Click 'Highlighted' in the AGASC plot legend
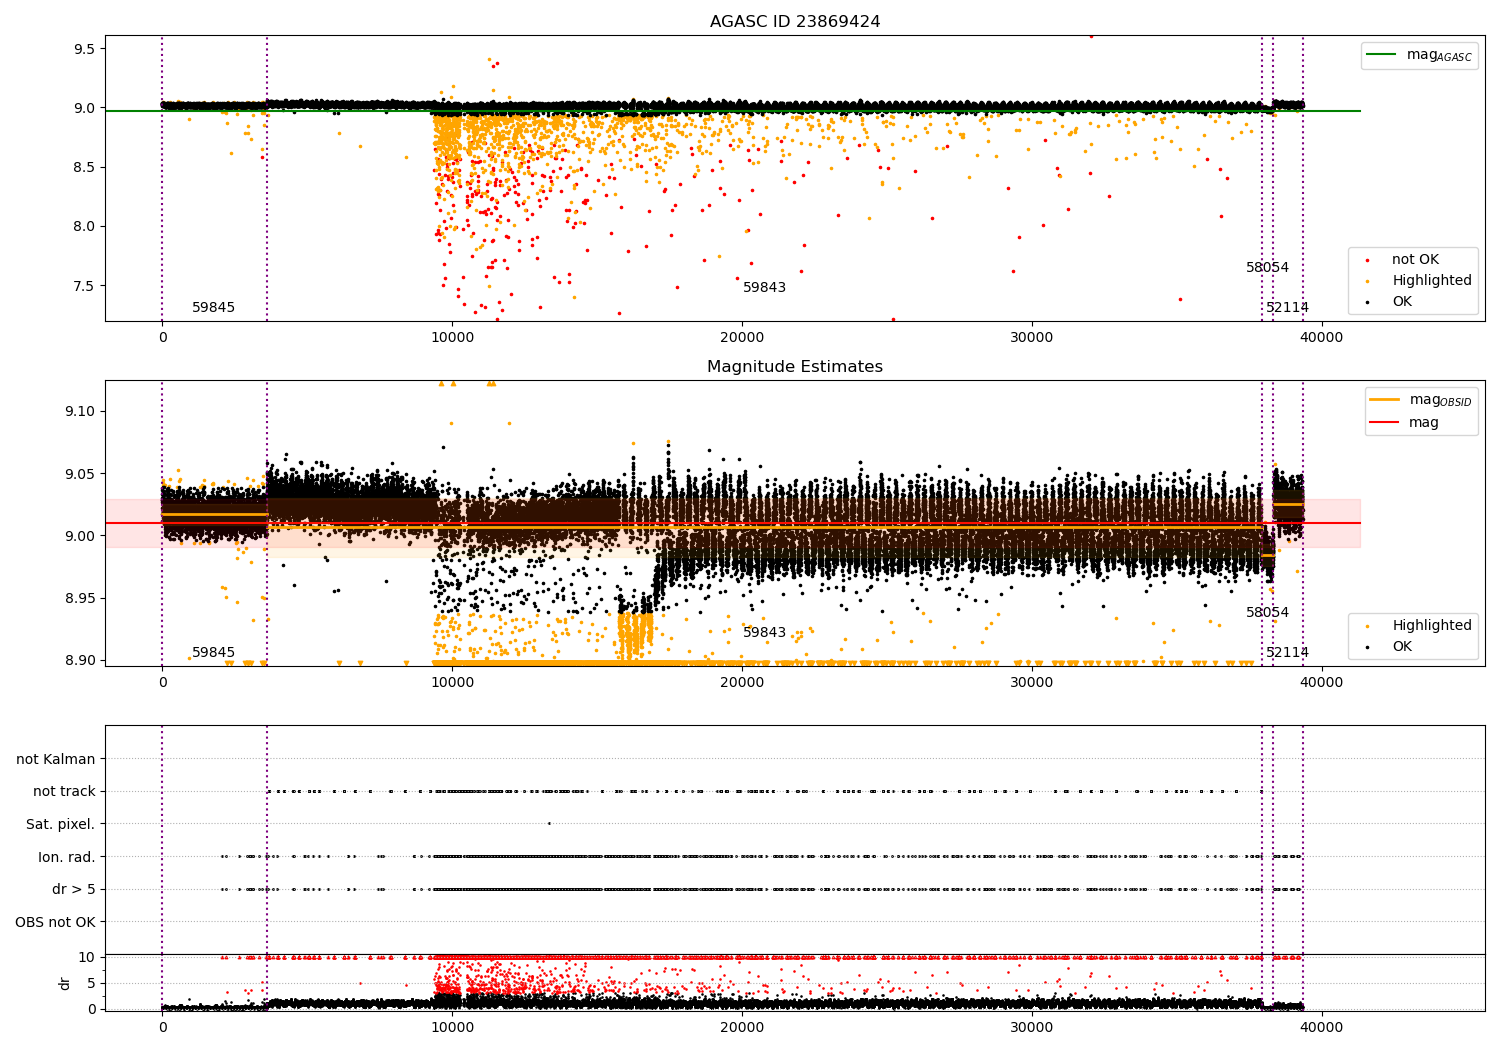This screenshot has width=1500, height=1050. point(1432,281)
